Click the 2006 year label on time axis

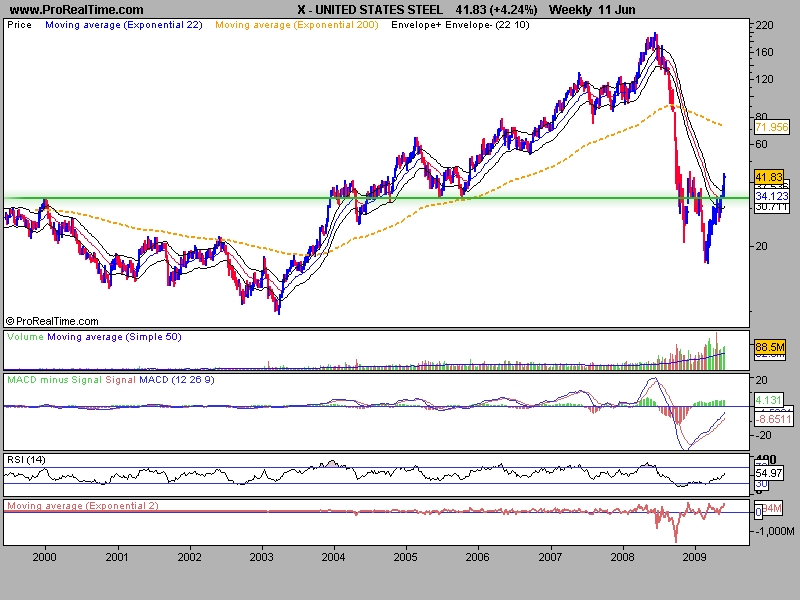point(478,557)
